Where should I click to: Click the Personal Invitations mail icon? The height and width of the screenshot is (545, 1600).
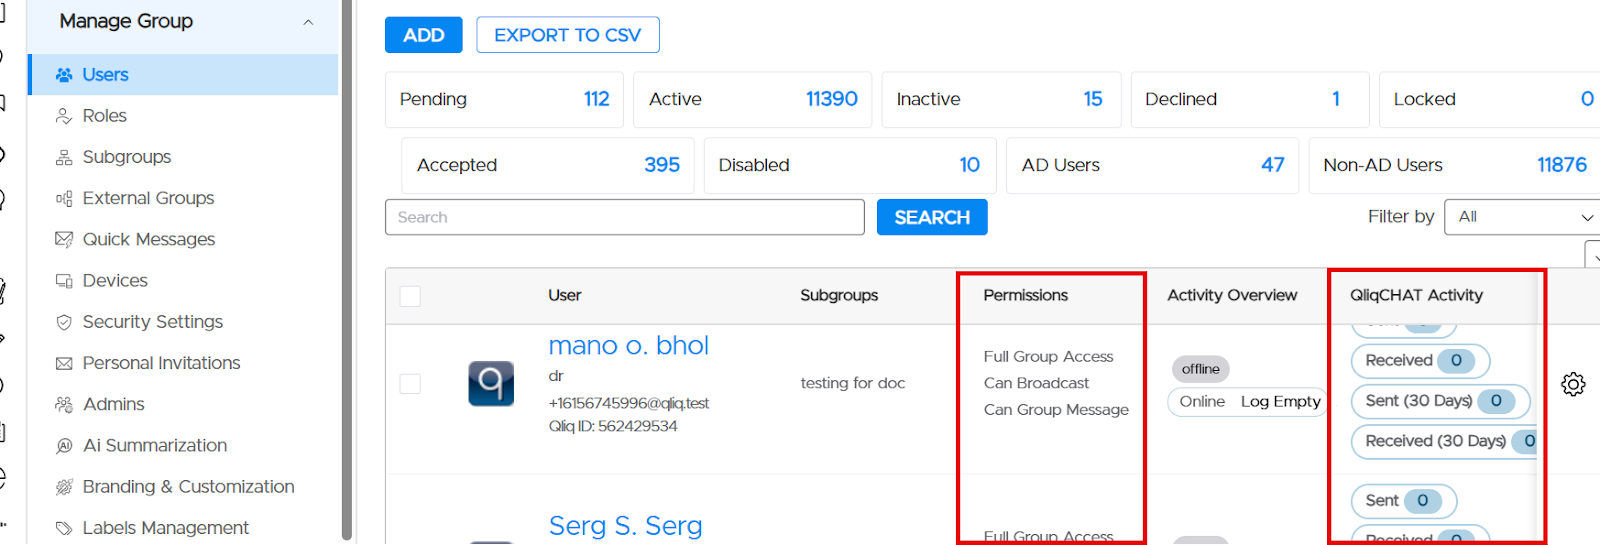(x=64, y=363)
